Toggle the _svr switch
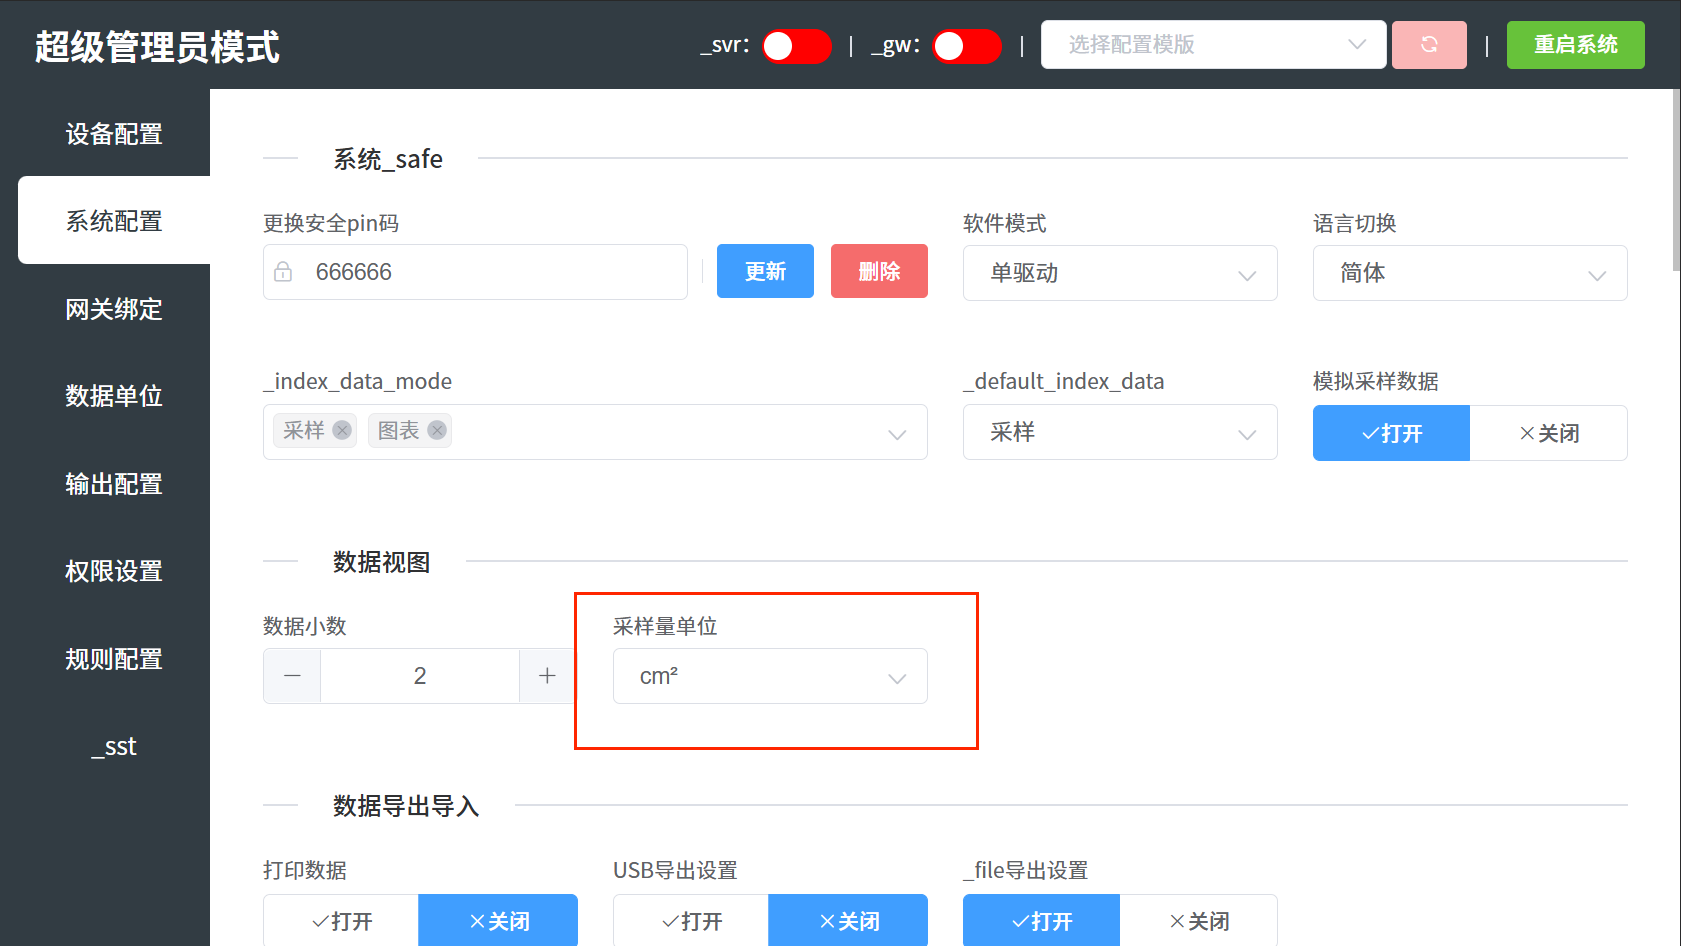The height and width of the screenshot is (946, 1681). tap(796, 46)
